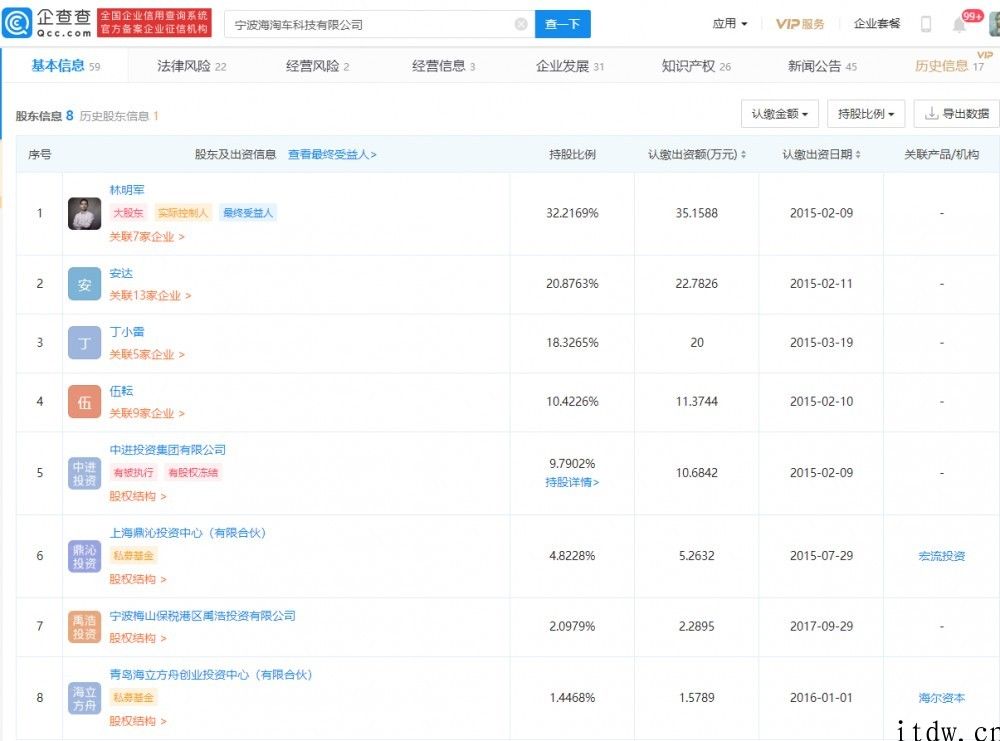
Task: Open 持股详情 for 中进投资集团
Action: 572,482
